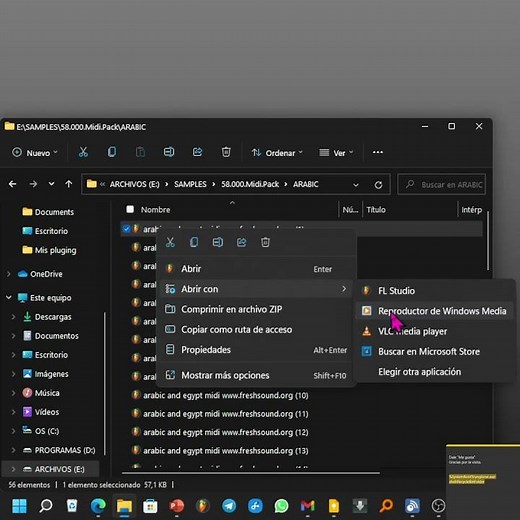Sort by the Título column header
Viewport: 520px width, 520px height.
pos(376,210)
